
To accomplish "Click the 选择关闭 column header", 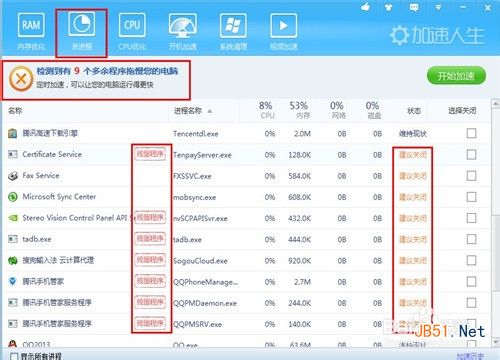I will point(462,111).
